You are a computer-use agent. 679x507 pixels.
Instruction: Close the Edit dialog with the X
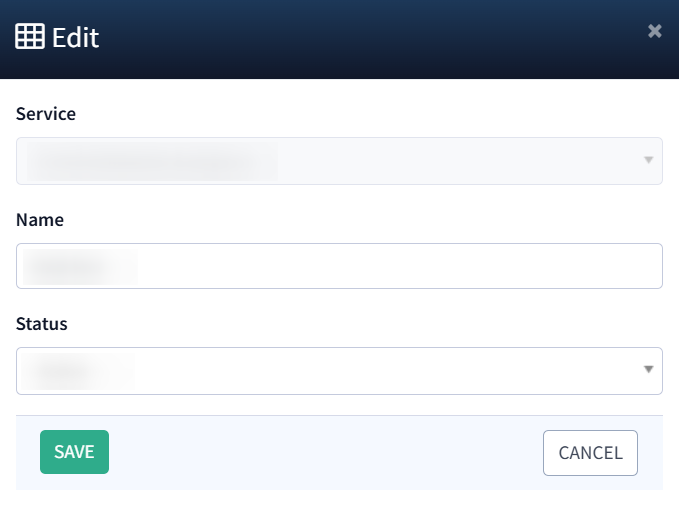[655, 31]
